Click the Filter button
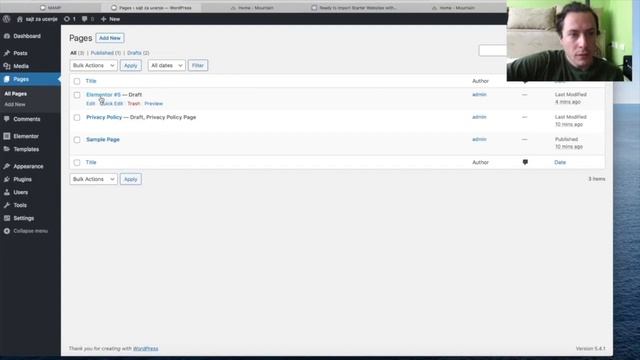Screen dimensions: 640x360 [x=198, y=65]
